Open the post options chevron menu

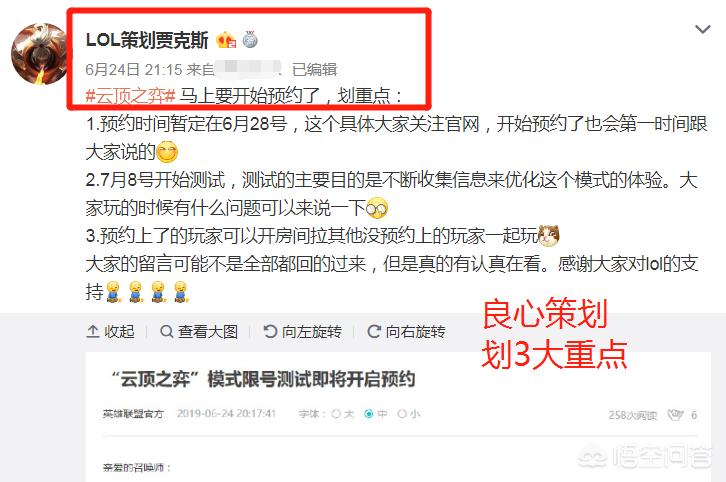click(703, 30)
